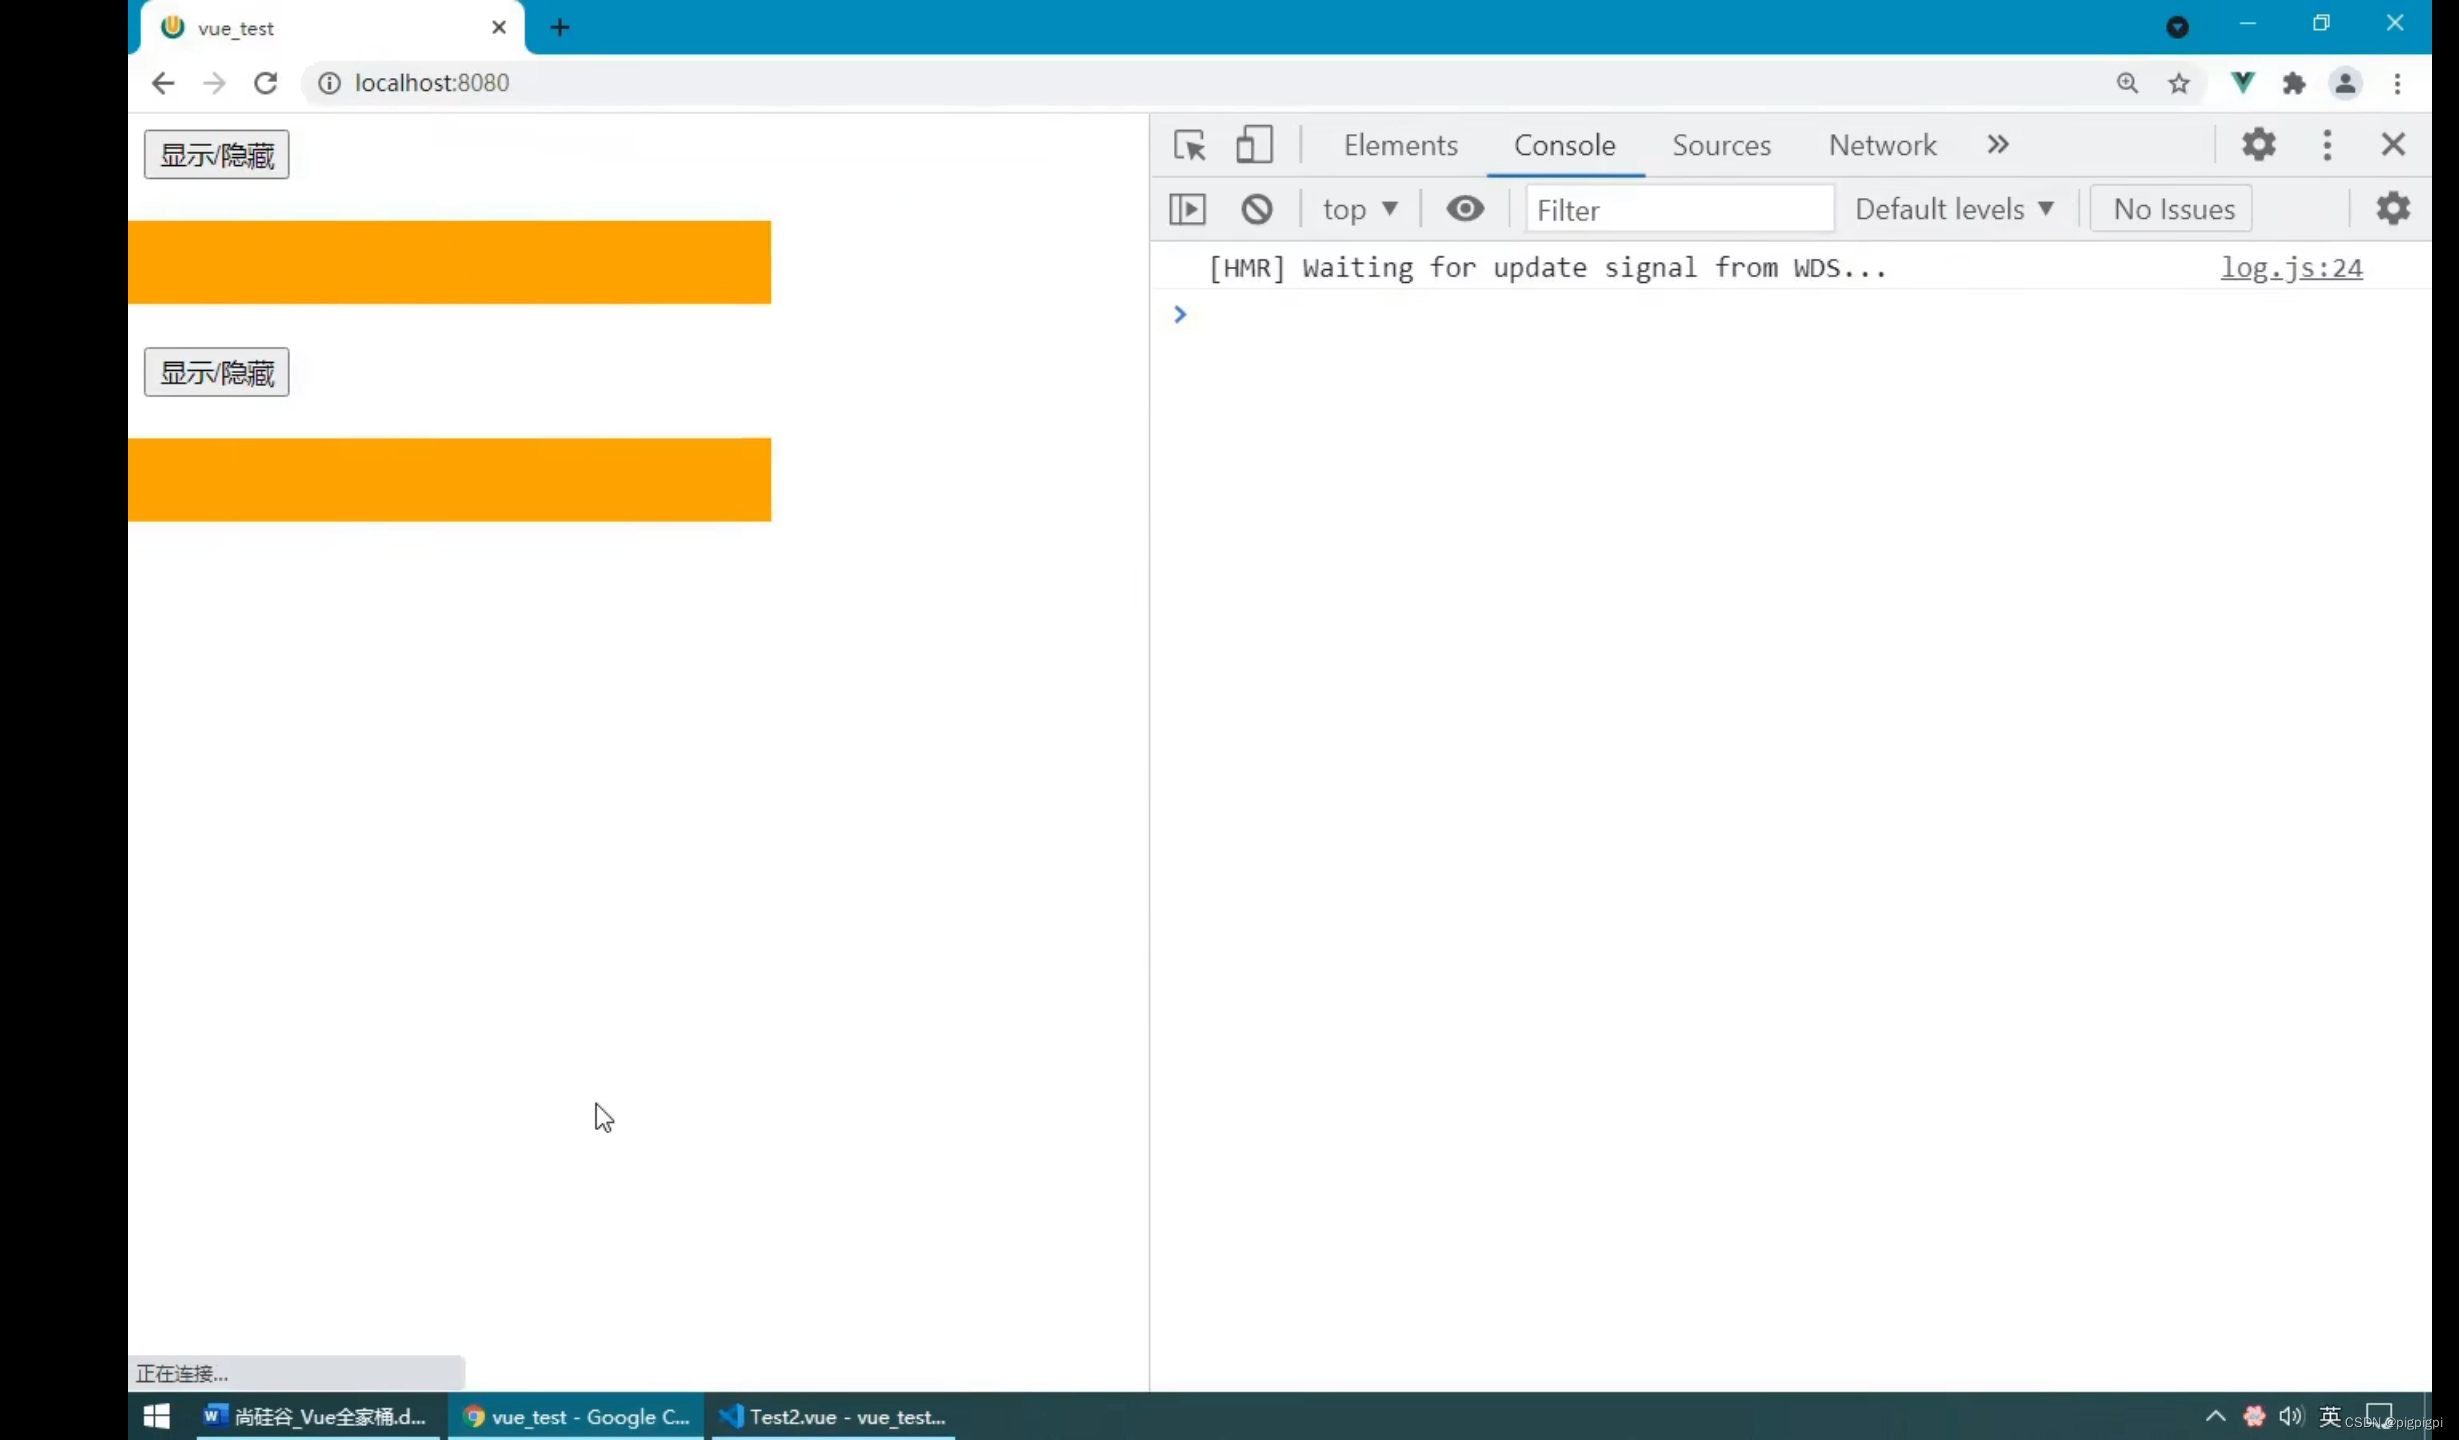2459x1440 pixels.
Task: Click the first orange box
Action: (449, 262)
